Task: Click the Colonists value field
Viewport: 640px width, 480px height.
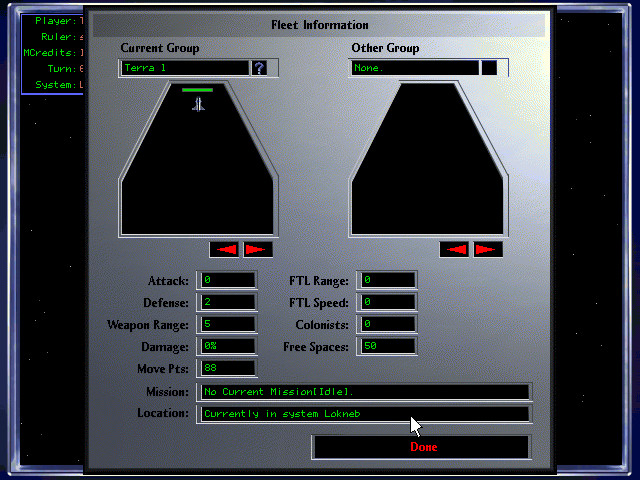Action: click(x=387, y=324)
